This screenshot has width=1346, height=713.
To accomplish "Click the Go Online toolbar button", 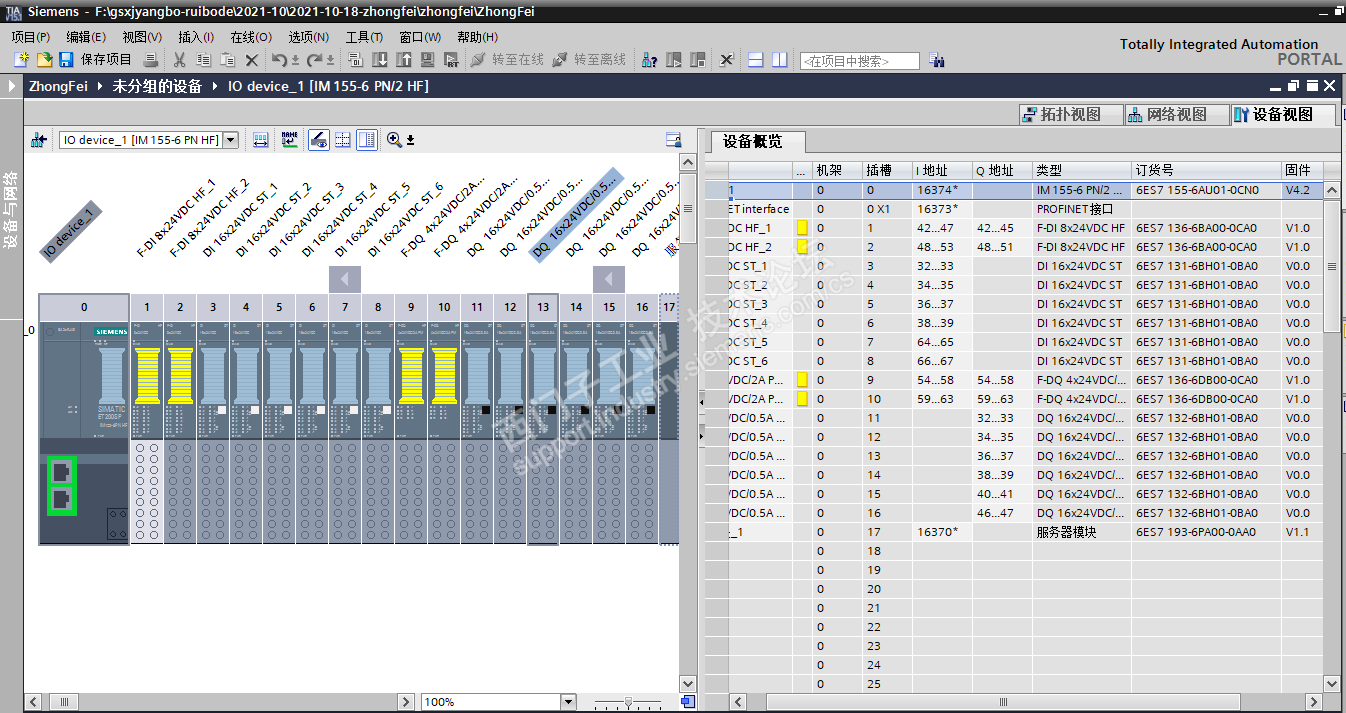I will (507, 60).
